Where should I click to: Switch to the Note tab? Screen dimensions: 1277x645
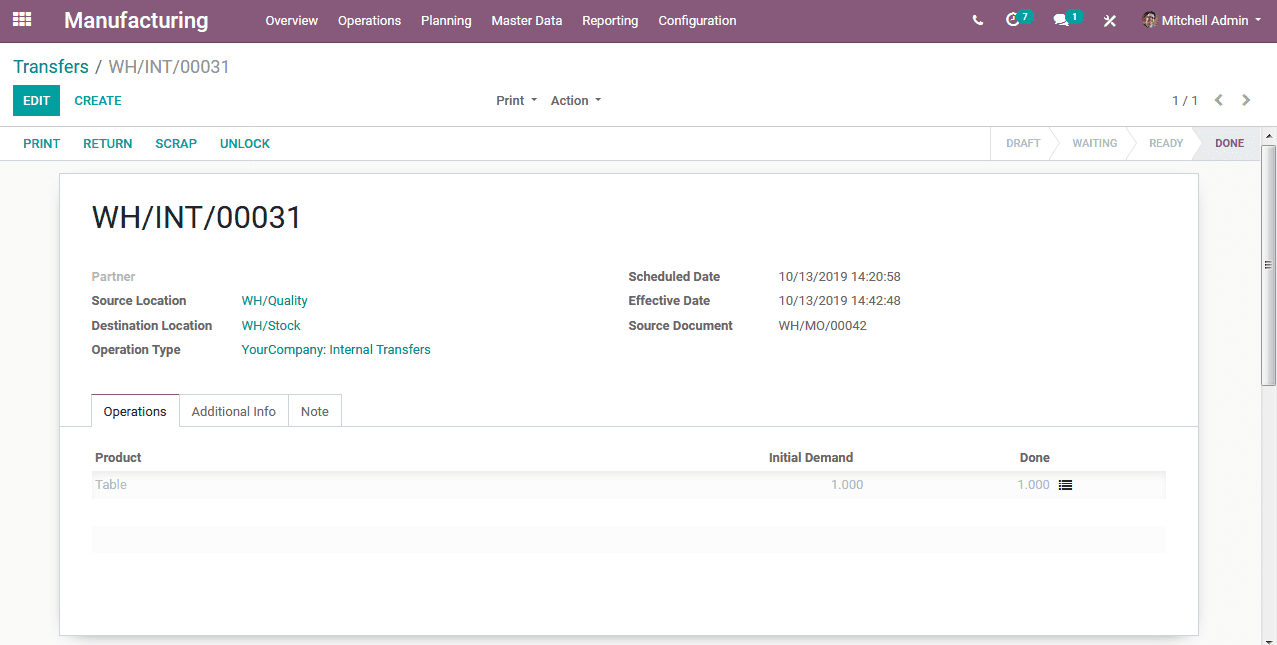[x=315, y=411]
